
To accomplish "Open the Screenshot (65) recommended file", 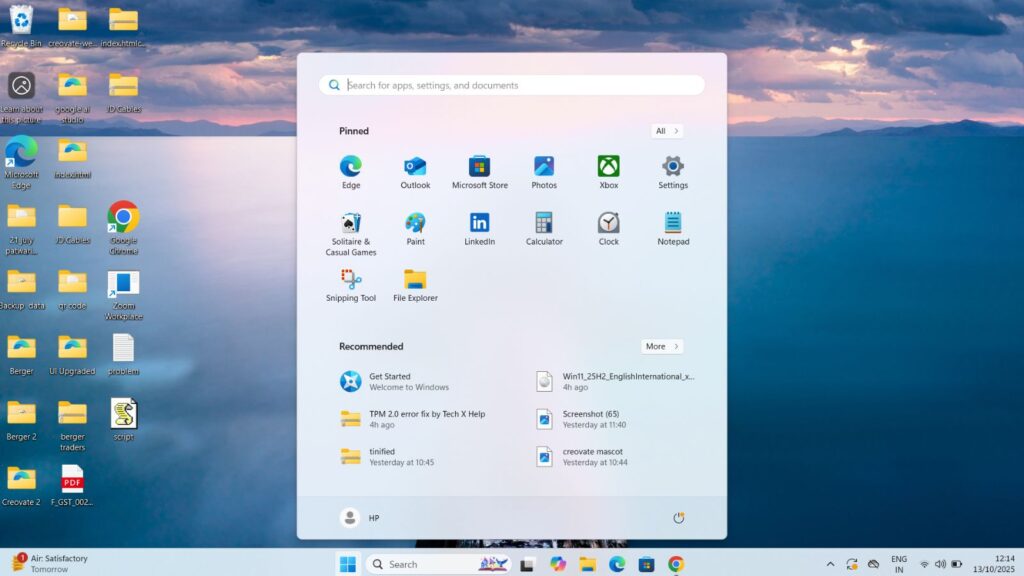I will pyautogui.click(x=590, y=419).
